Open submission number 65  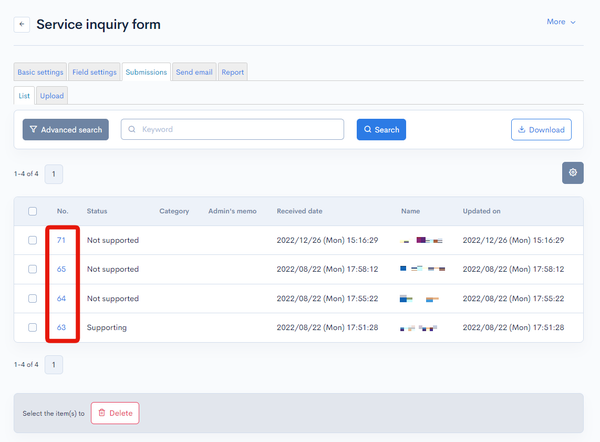[x=61, y=269]
